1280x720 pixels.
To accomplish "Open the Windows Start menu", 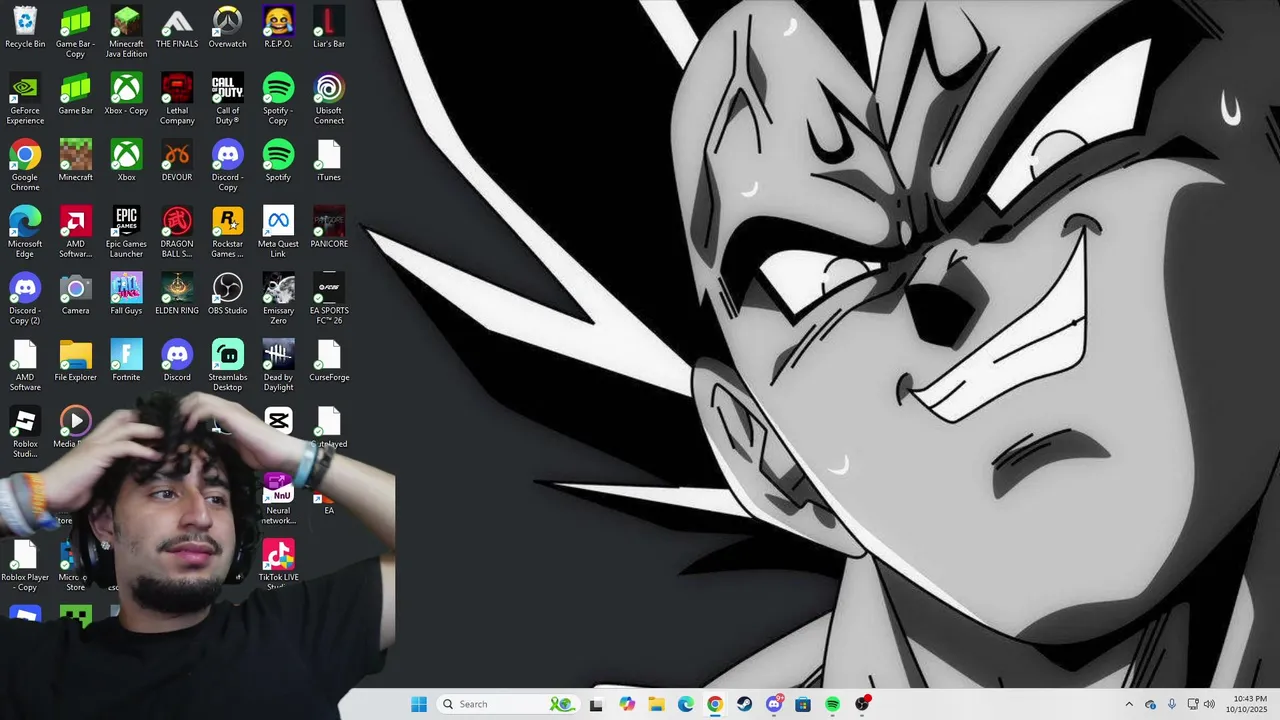I will [x=419, y=704].
